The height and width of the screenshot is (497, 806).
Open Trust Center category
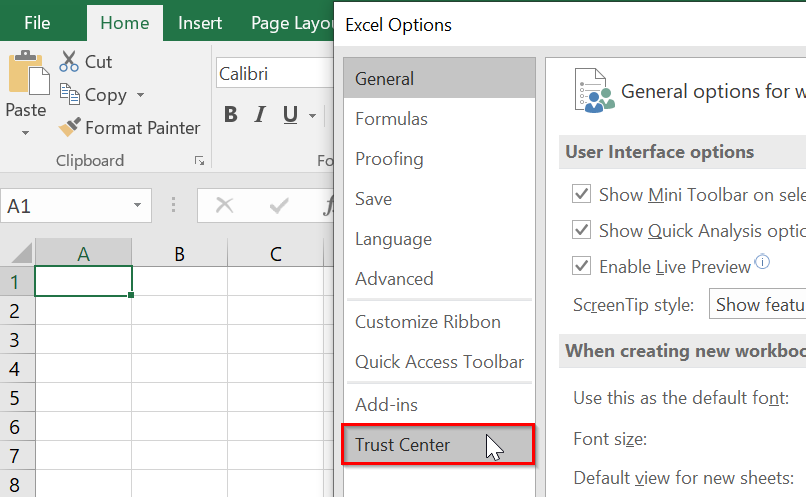point(438,445)
